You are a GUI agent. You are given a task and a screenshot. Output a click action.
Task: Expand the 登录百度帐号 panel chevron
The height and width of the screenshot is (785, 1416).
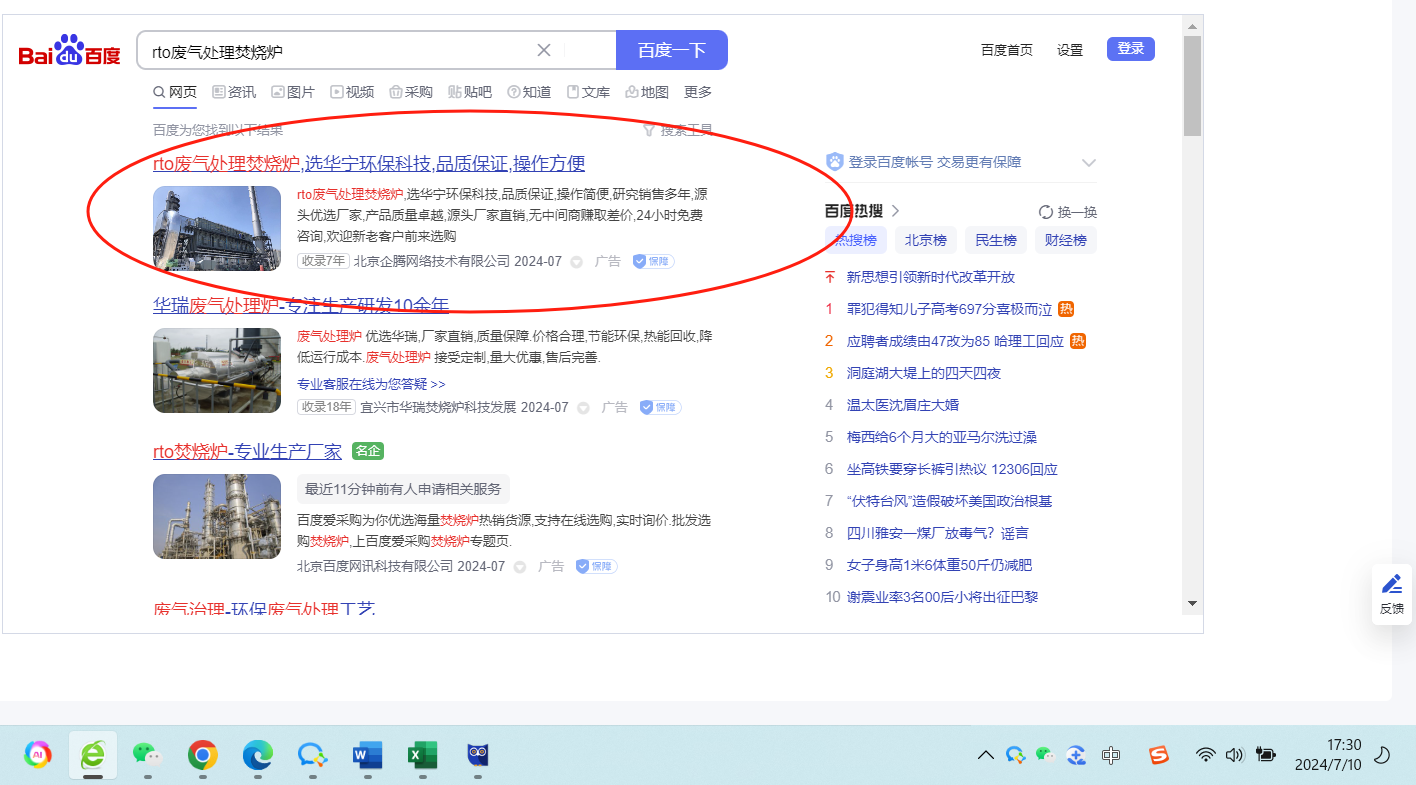(x=1089, y=163)
